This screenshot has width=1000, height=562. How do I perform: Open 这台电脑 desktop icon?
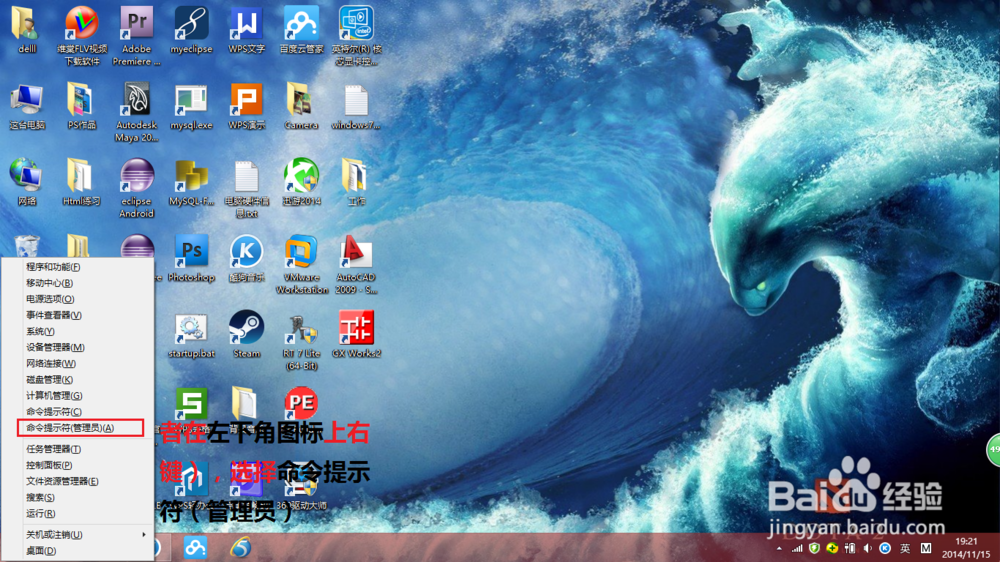point(27,106)
